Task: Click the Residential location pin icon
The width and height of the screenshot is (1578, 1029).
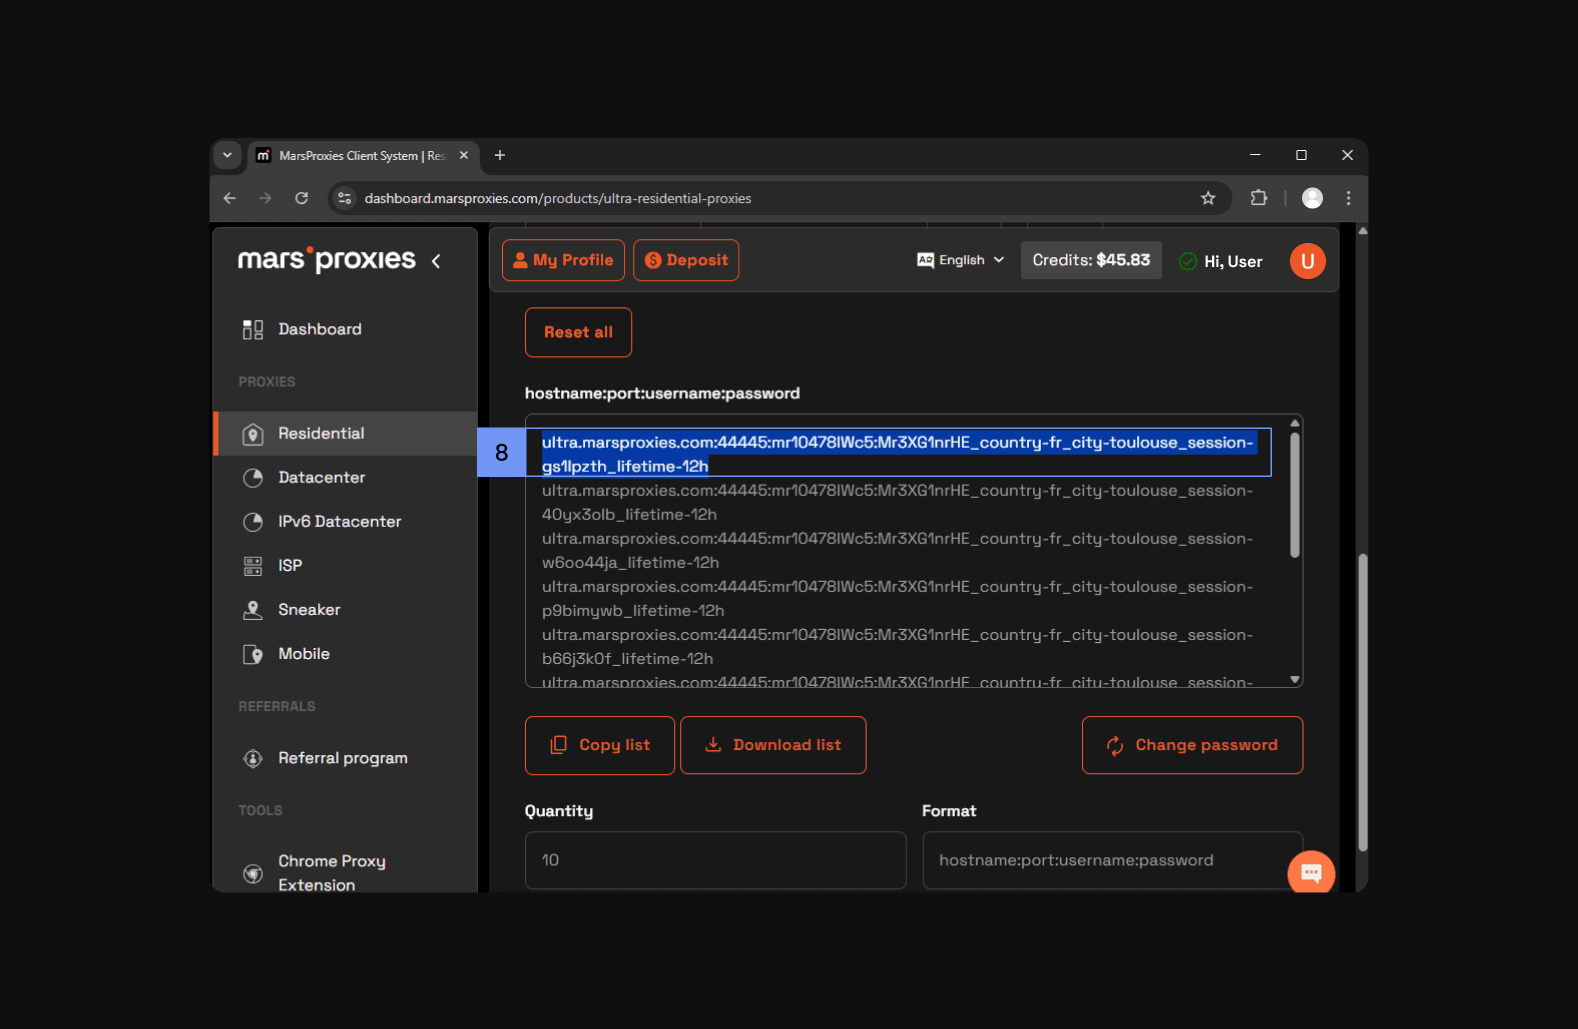Action: [x=253, y=433]
